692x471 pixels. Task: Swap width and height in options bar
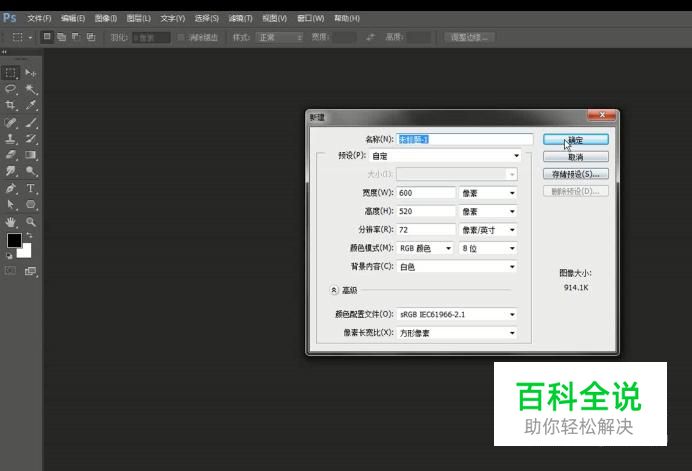[x=370, y=38]
